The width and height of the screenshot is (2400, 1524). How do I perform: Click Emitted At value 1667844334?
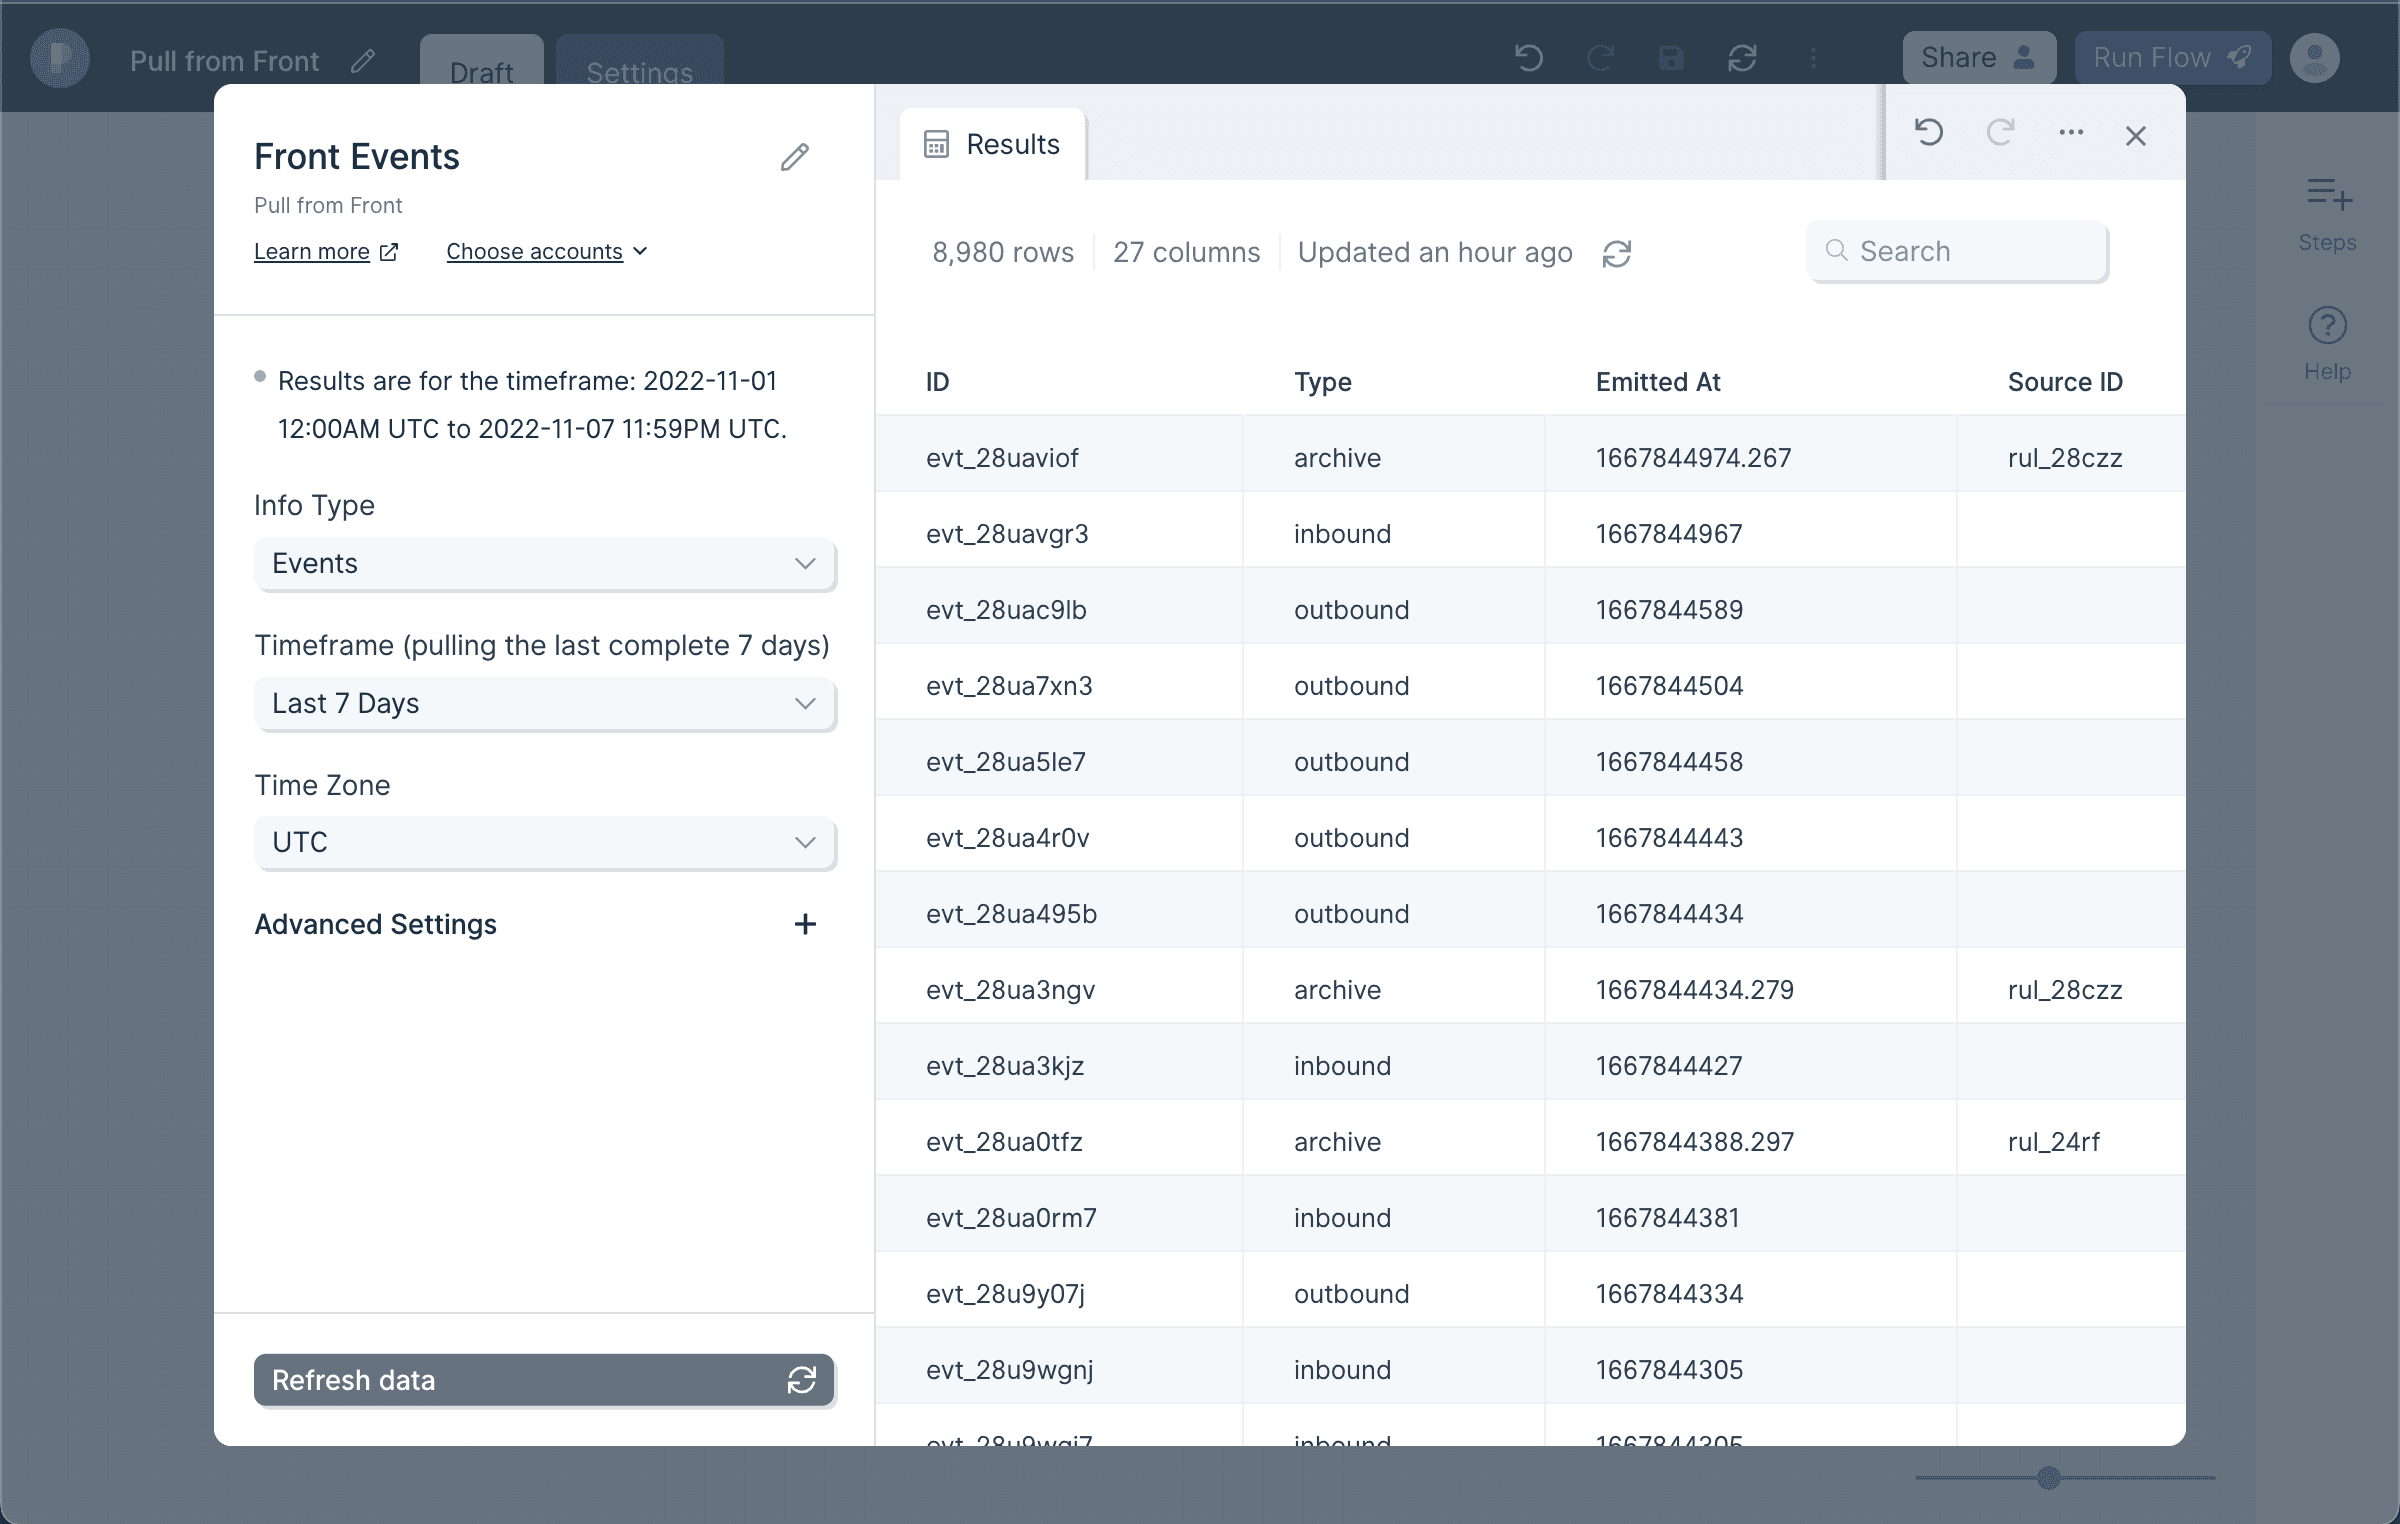pyautogui.click(x=1670, y=1294)
